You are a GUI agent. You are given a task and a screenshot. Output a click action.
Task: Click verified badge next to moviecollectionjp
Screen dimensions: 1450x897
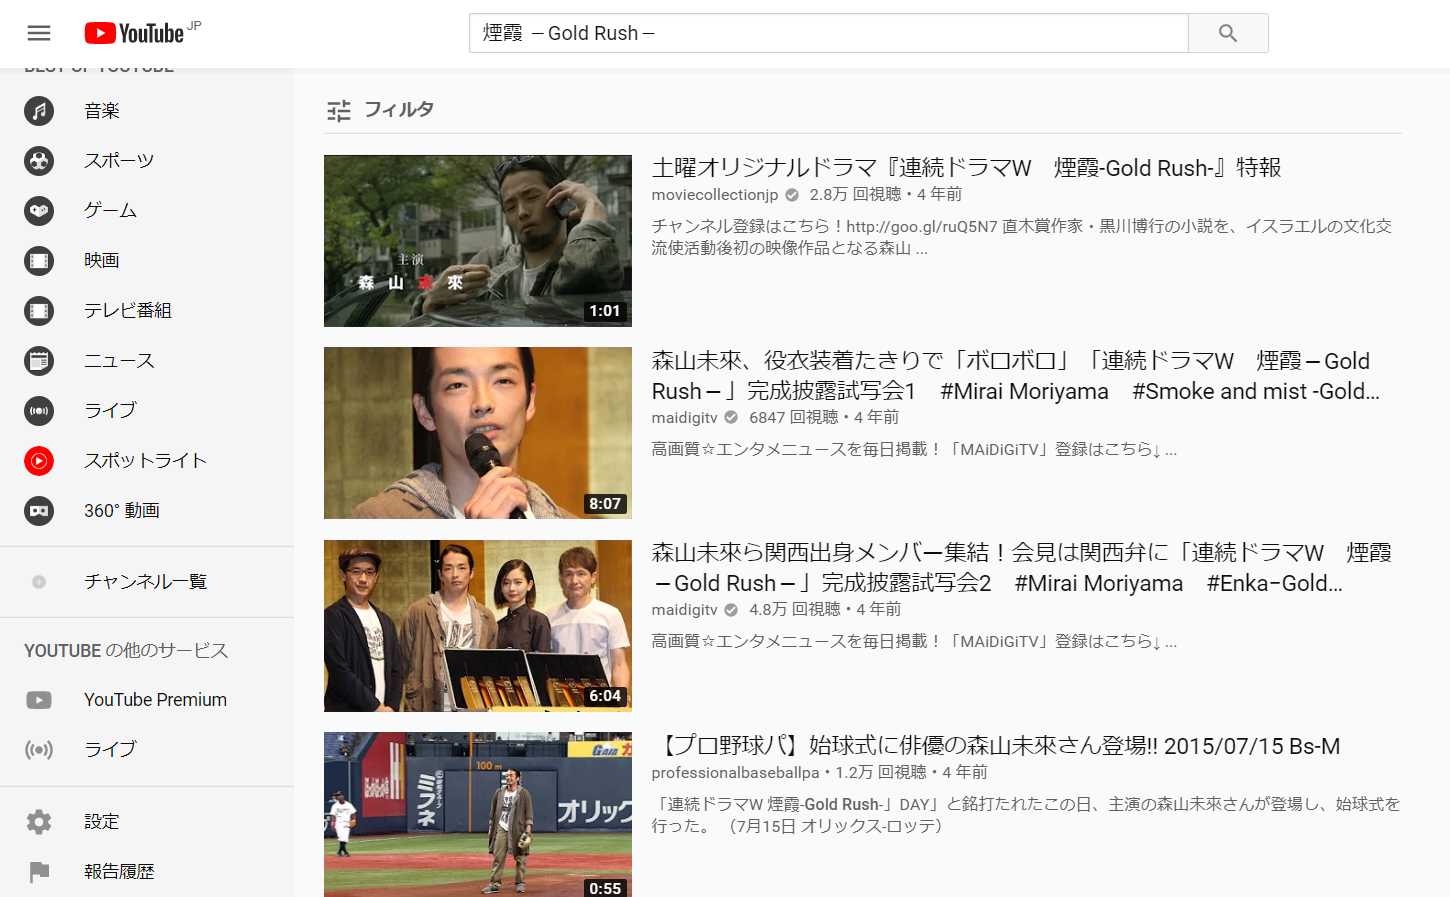point(792,195)
